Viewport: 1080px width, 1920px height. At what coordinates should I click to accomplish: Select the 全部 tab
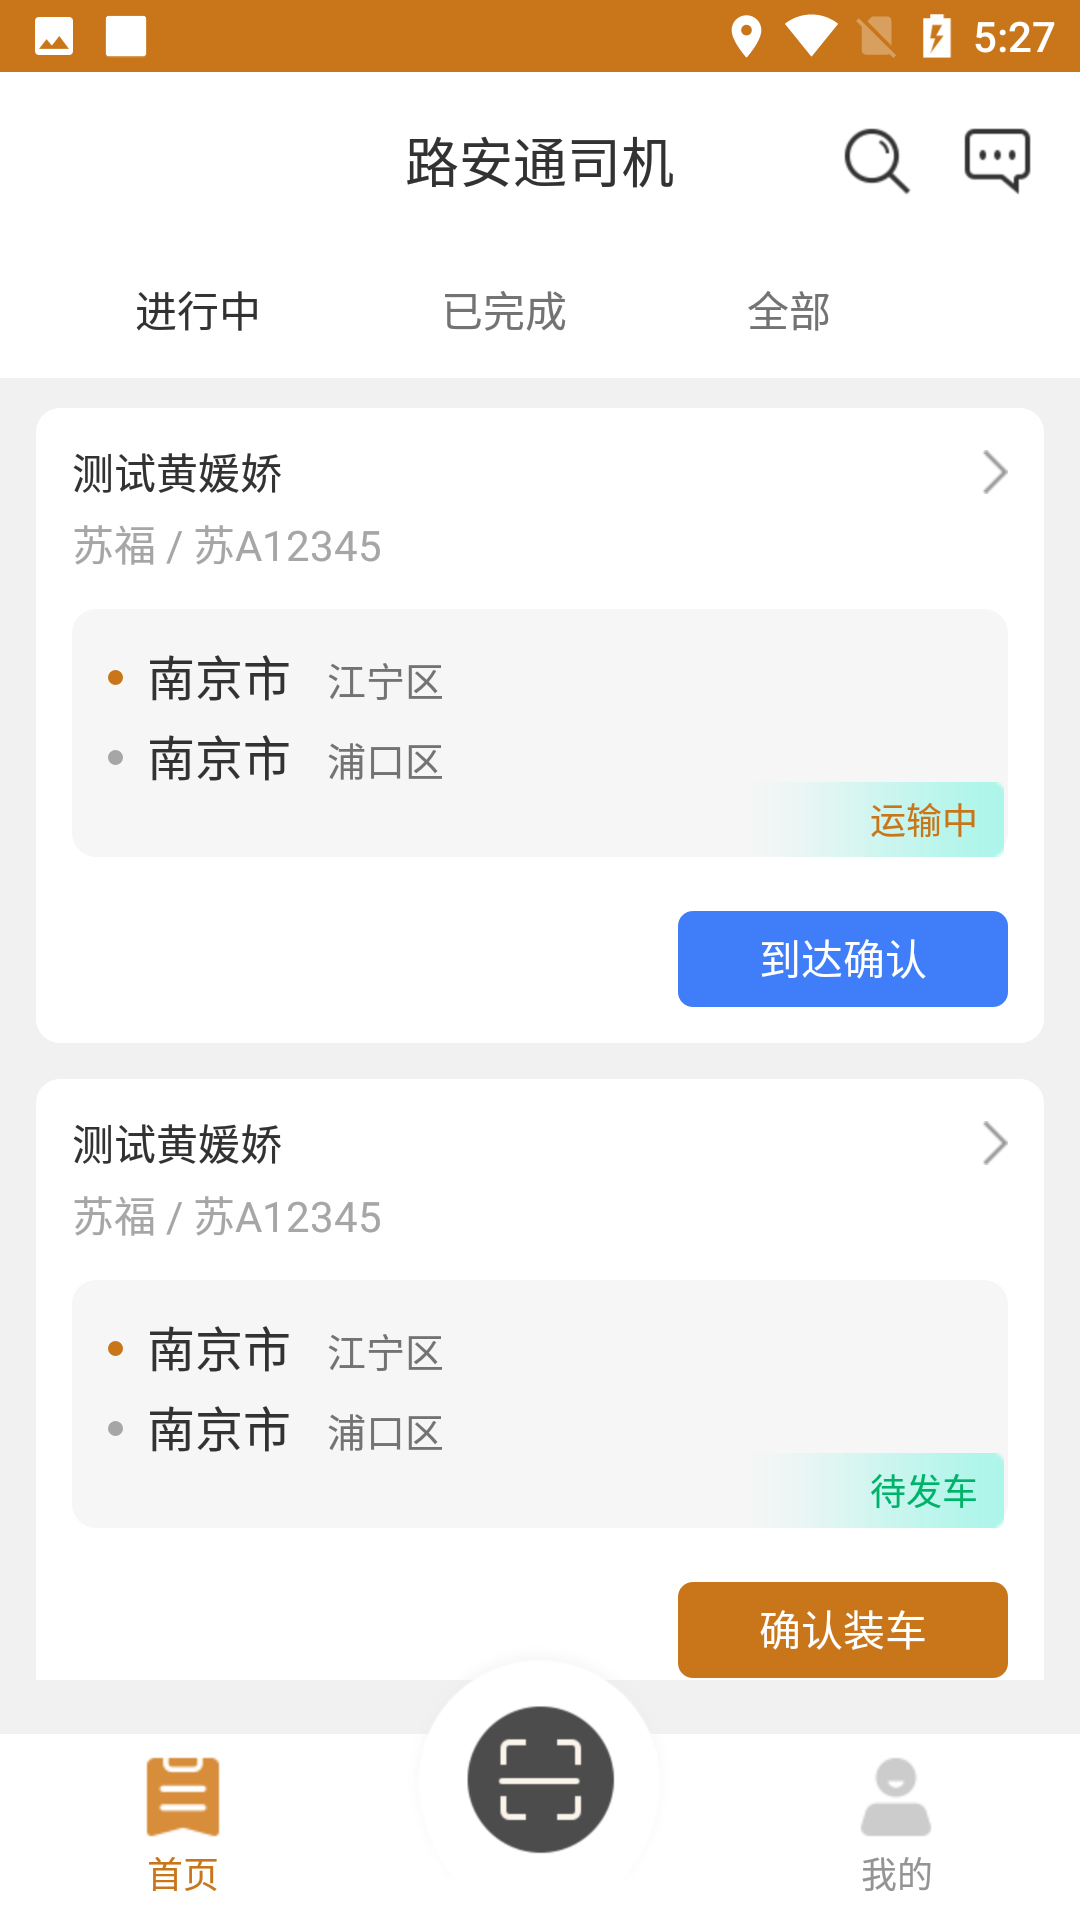coord(789,312)
